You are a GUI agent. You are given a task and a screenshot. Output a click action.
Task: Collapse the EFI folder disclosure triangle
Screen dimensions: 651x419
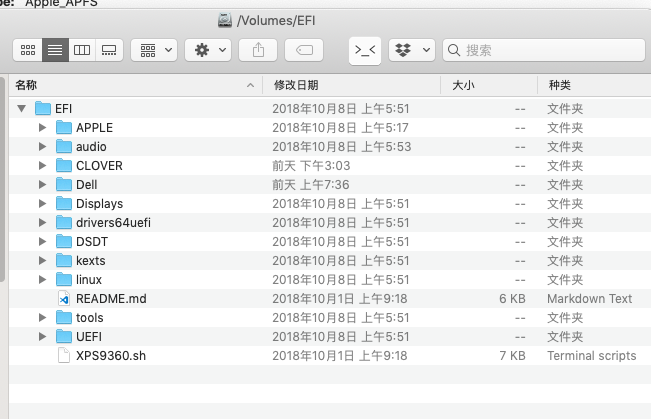pyautogui.click(x=22, y=109)
